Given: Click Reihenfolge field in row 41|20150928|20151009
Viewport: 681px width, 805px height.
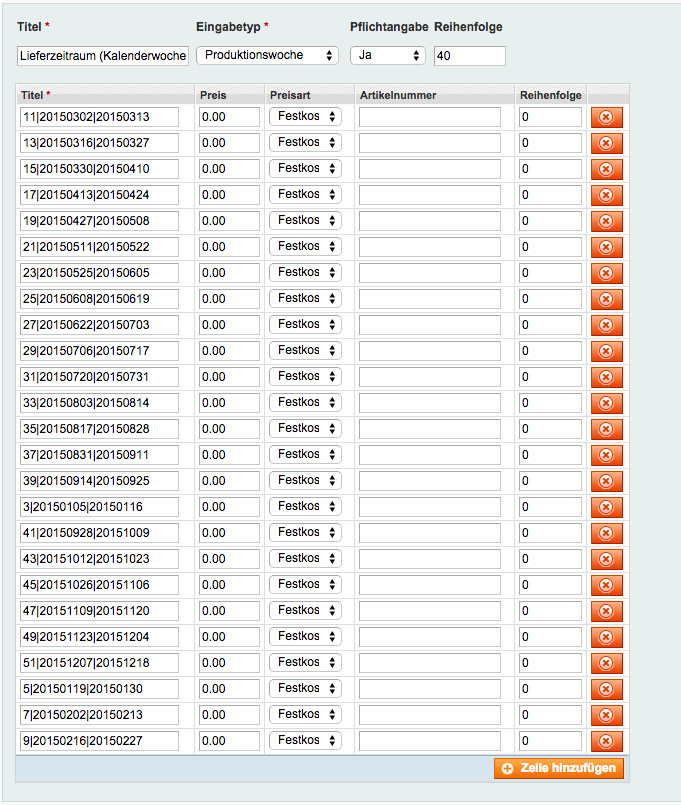Looking at the screenshot, I should pos(550,533).
